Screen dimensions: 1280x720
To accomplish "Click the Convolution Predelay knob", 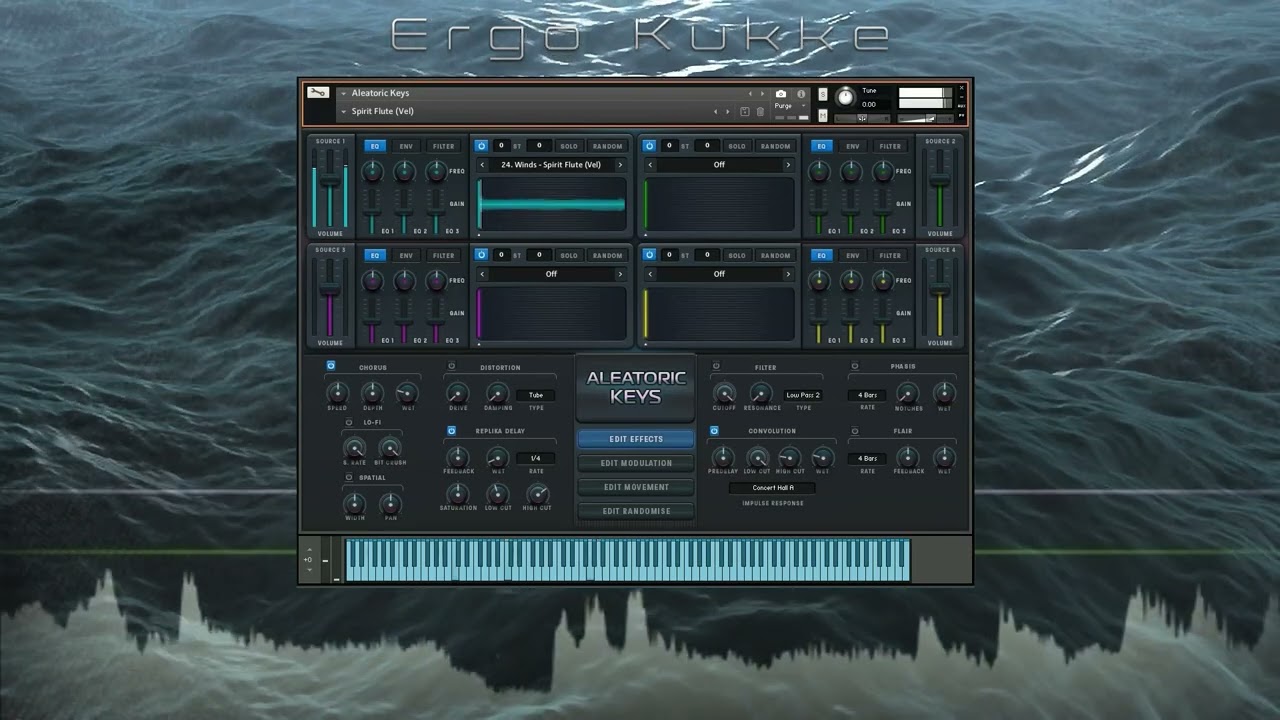I will (x=722, y=457).
